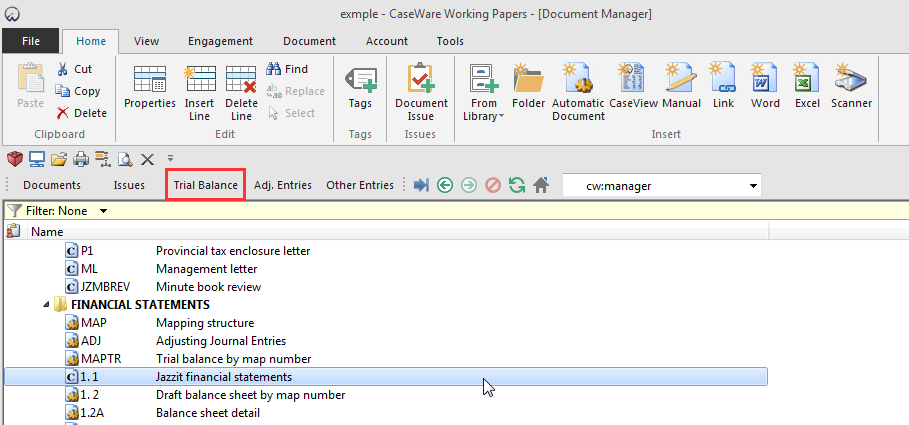Click the blue arrow-to-bar go icon
The image size is (909, 425).
click(x=421, y=186)
